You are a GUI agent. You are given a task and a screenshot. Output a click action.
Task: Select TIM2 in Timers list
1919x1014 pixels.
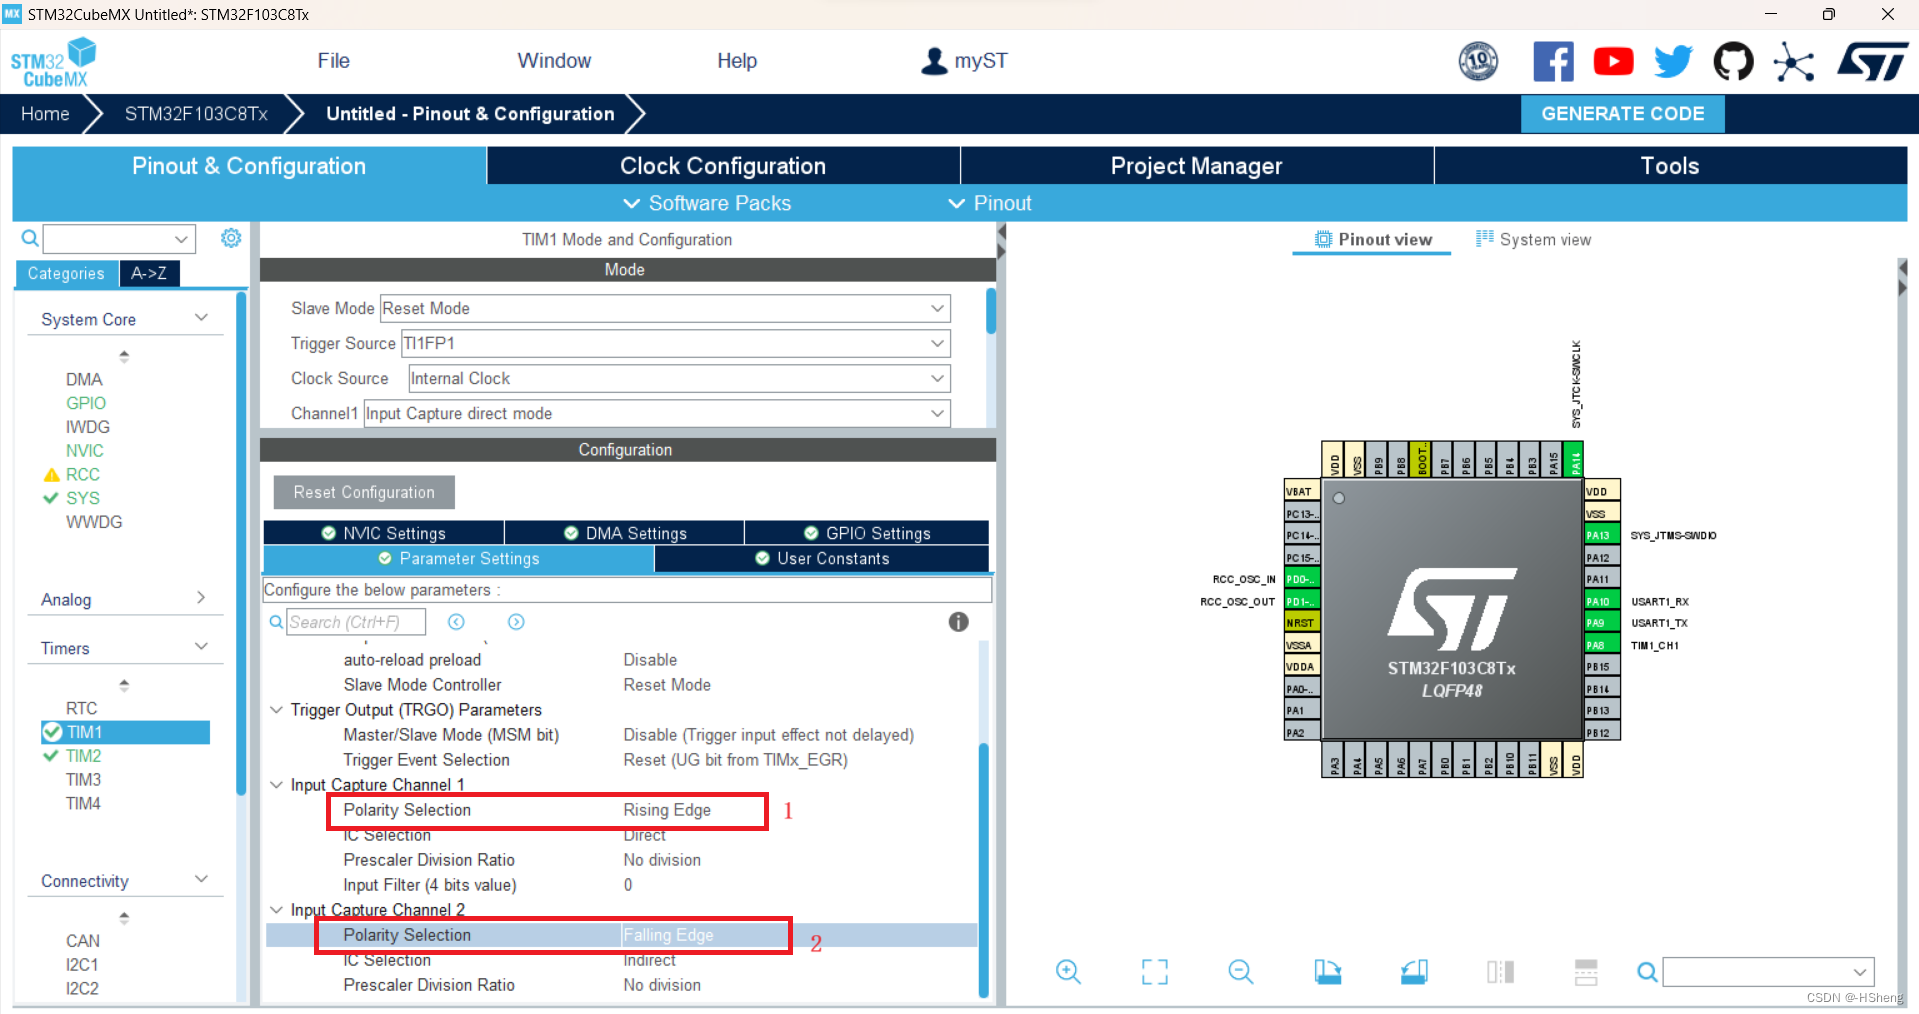[x=84, y=756]
